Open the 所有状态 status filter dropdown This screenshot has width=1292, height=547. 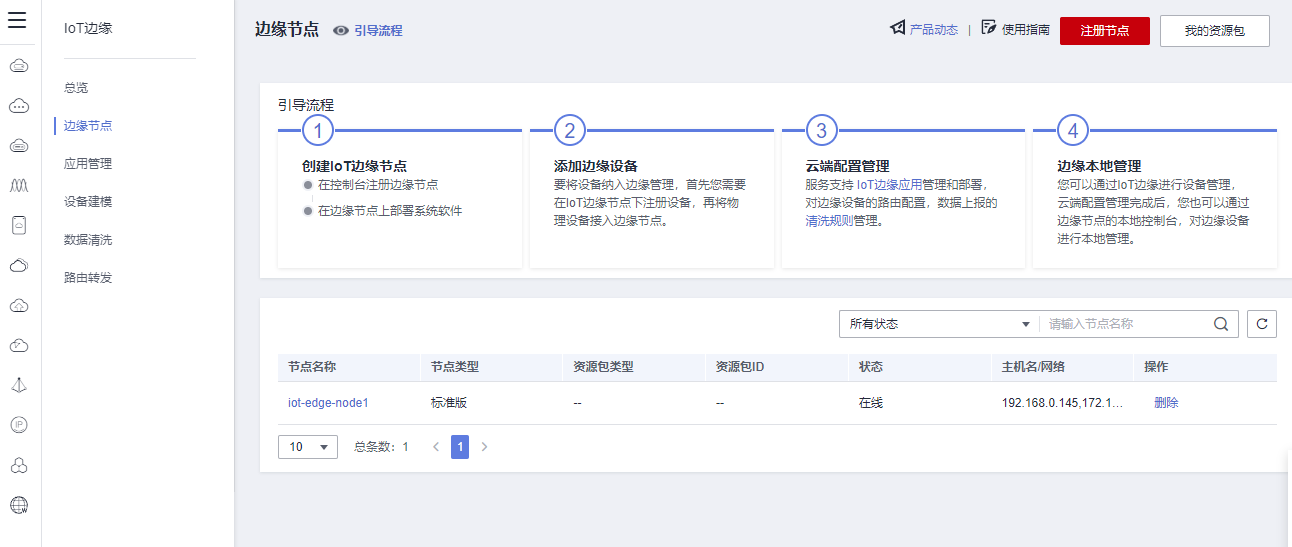pos(939,324)
